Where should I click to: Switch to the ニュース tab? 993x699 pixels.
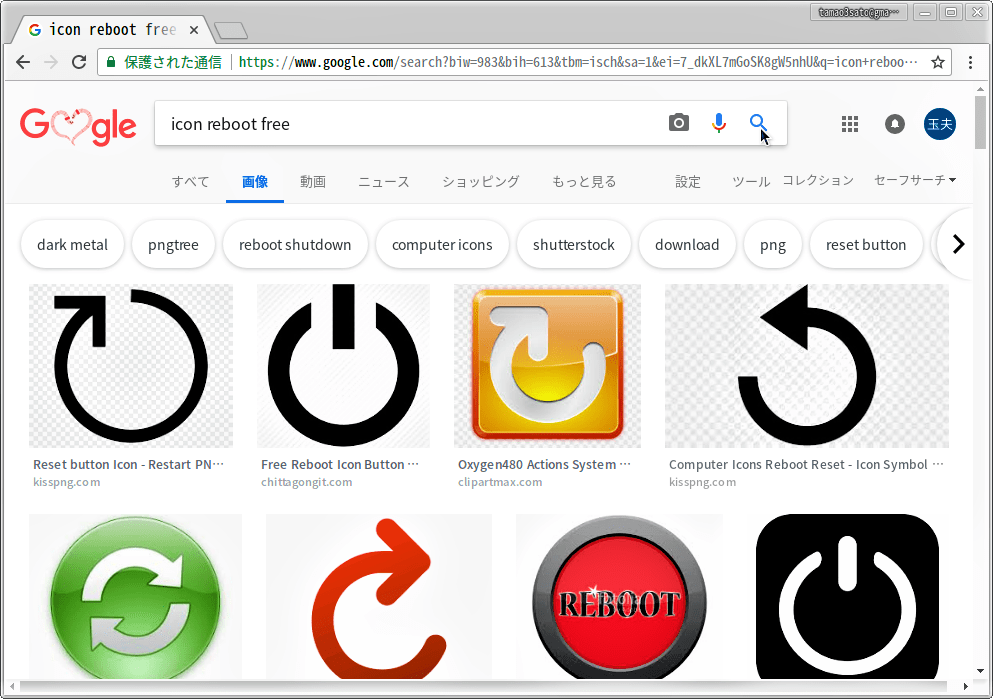click(x=384, y=182)
